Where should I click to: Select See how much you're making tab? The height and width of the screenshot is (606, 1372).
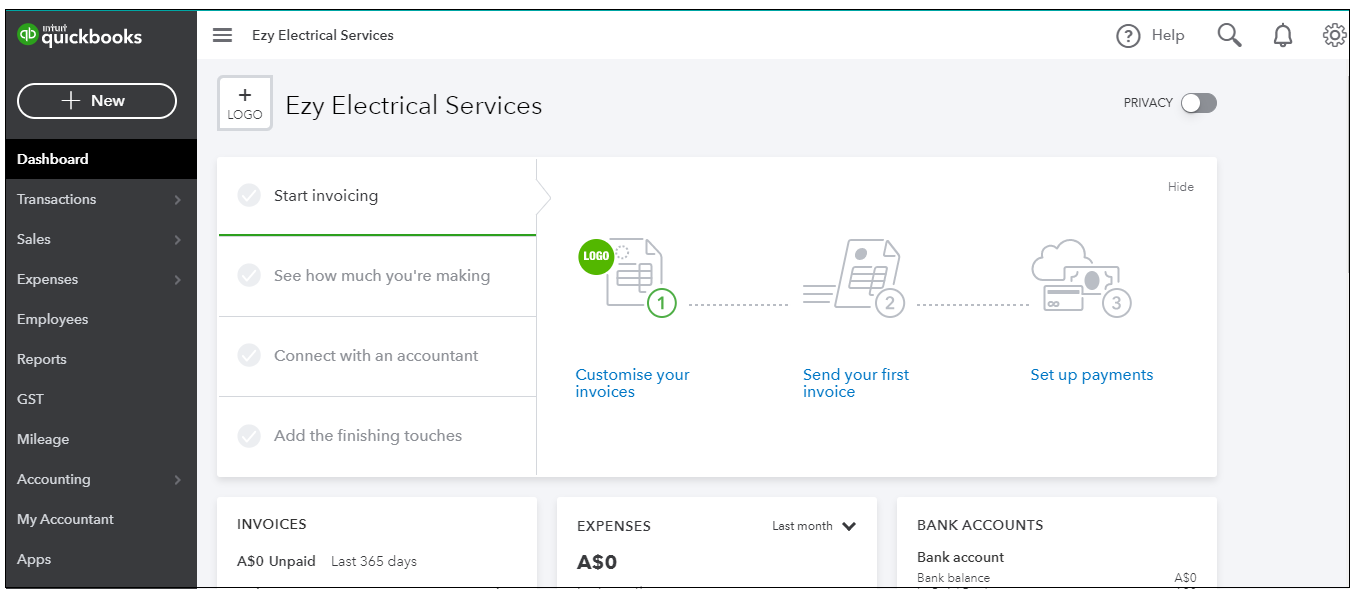[377, 276]
